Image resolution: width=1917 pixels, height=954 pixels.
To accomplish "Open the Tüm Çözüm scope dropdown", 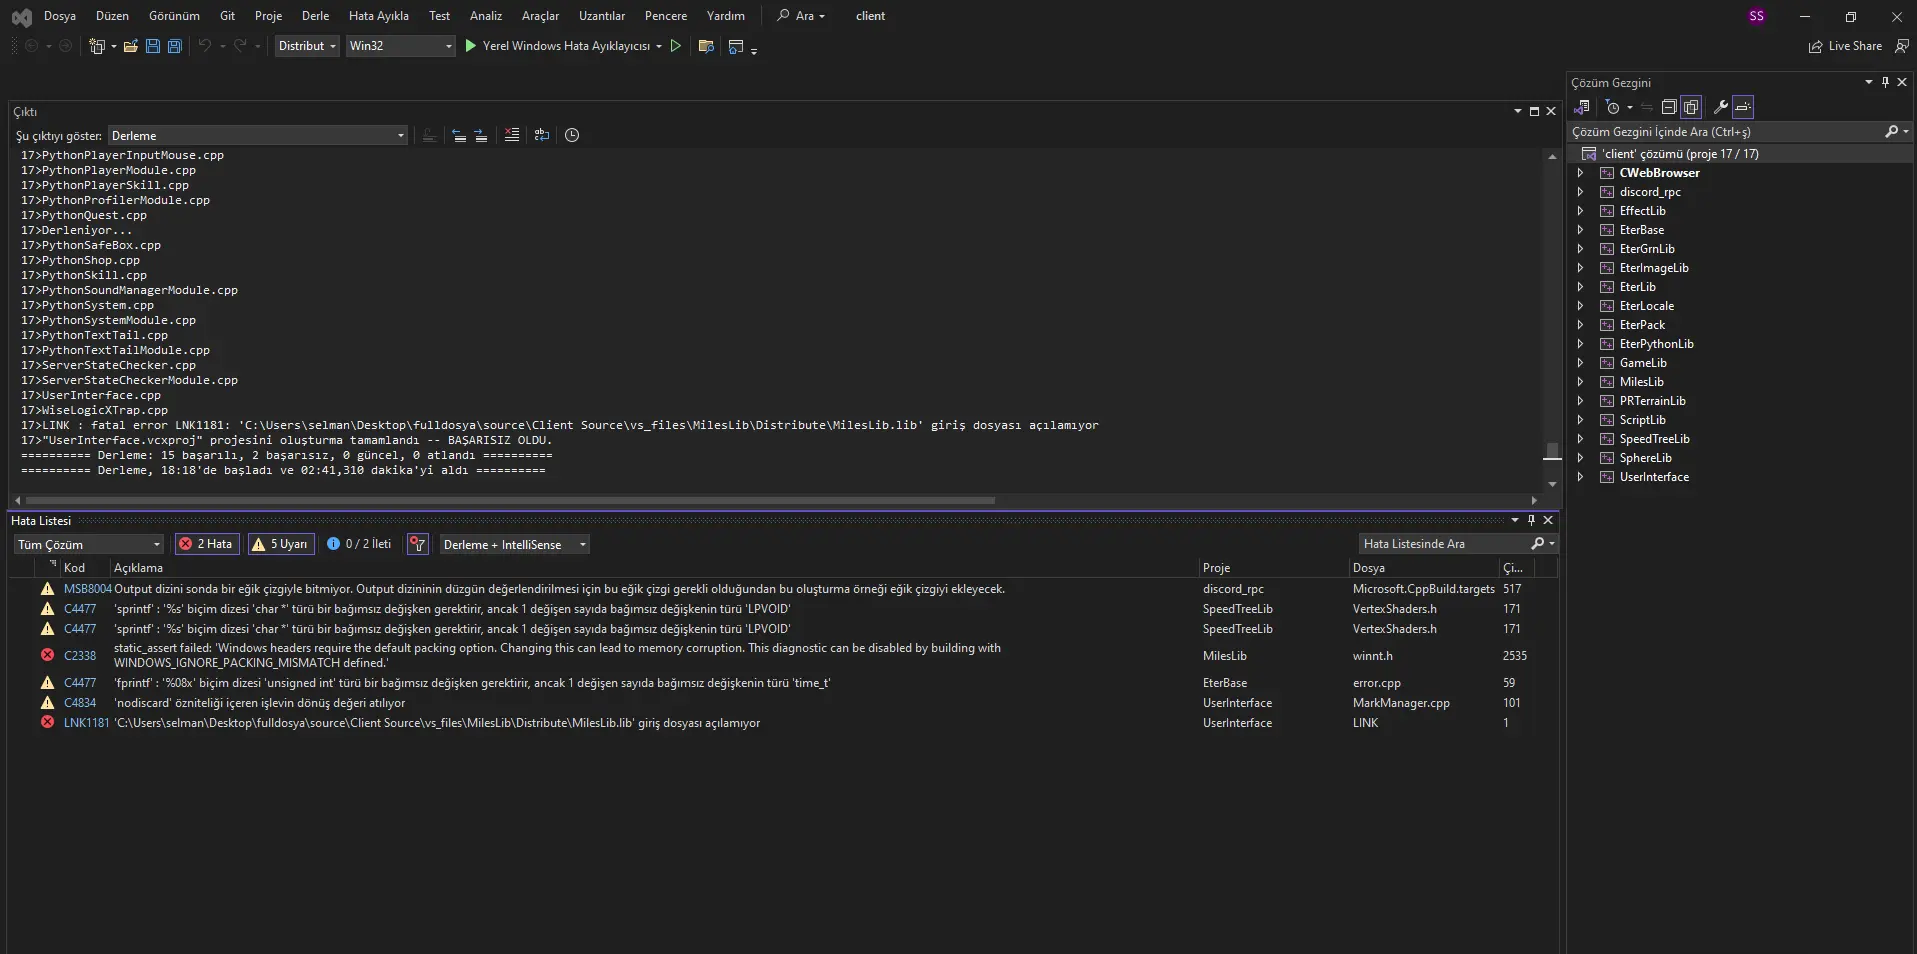I will tap(88, 544).
